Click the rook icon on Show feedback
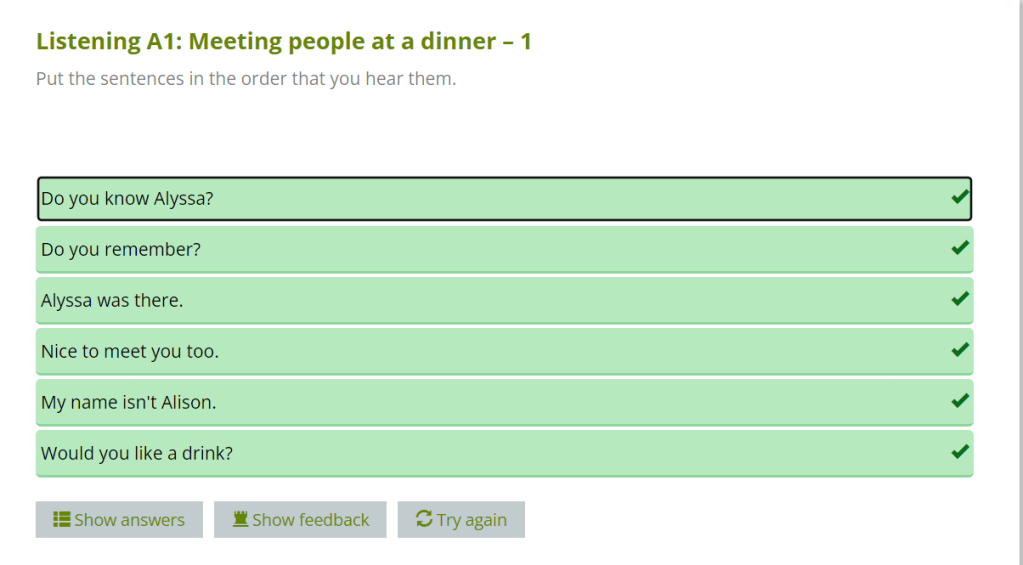 tap(240, 519)
